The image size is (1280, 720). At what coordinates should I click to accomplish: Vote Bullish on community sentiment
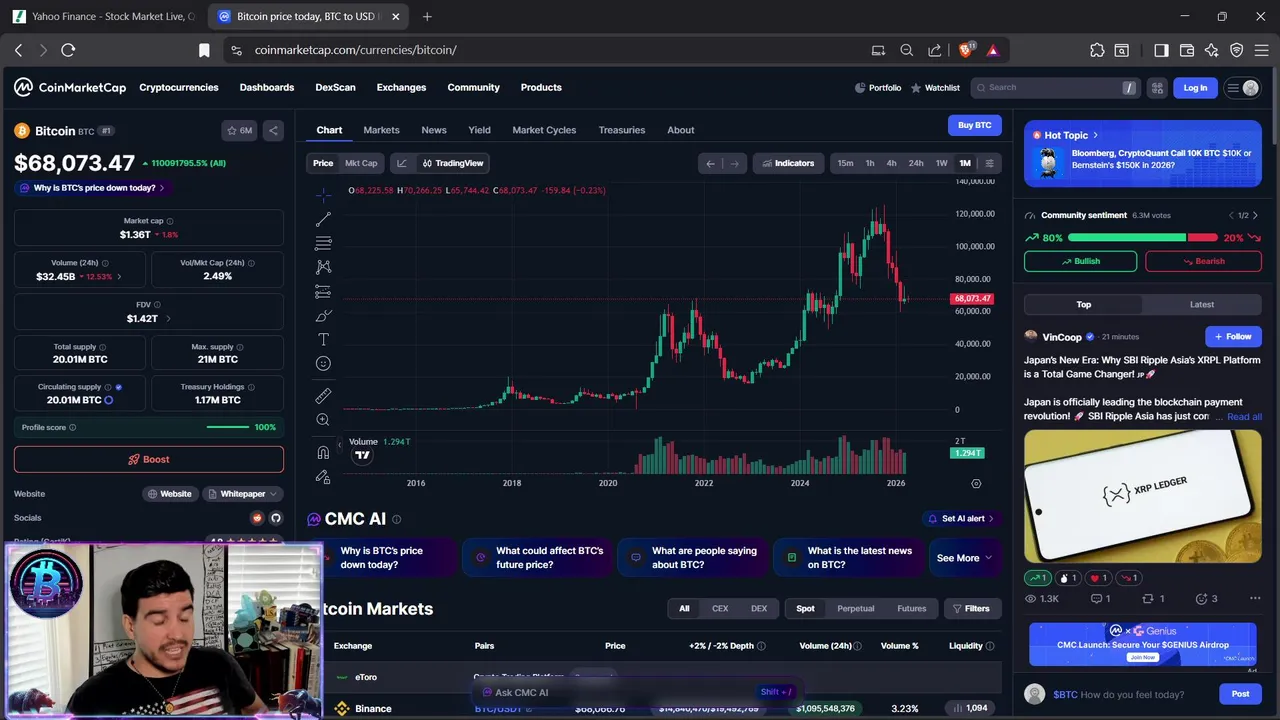pyautogui.click(x=1080, y=261)
